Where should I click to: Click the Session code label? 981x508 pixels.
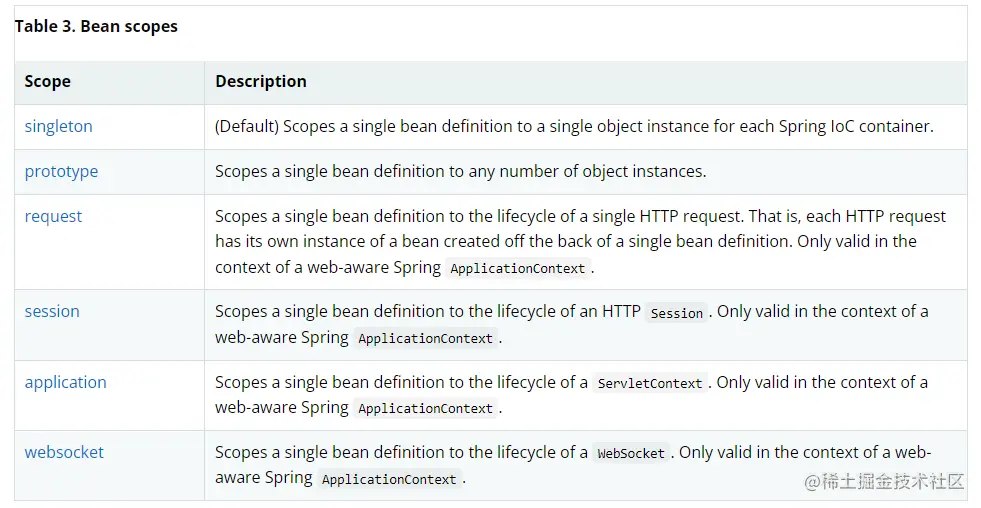point(676,313)
